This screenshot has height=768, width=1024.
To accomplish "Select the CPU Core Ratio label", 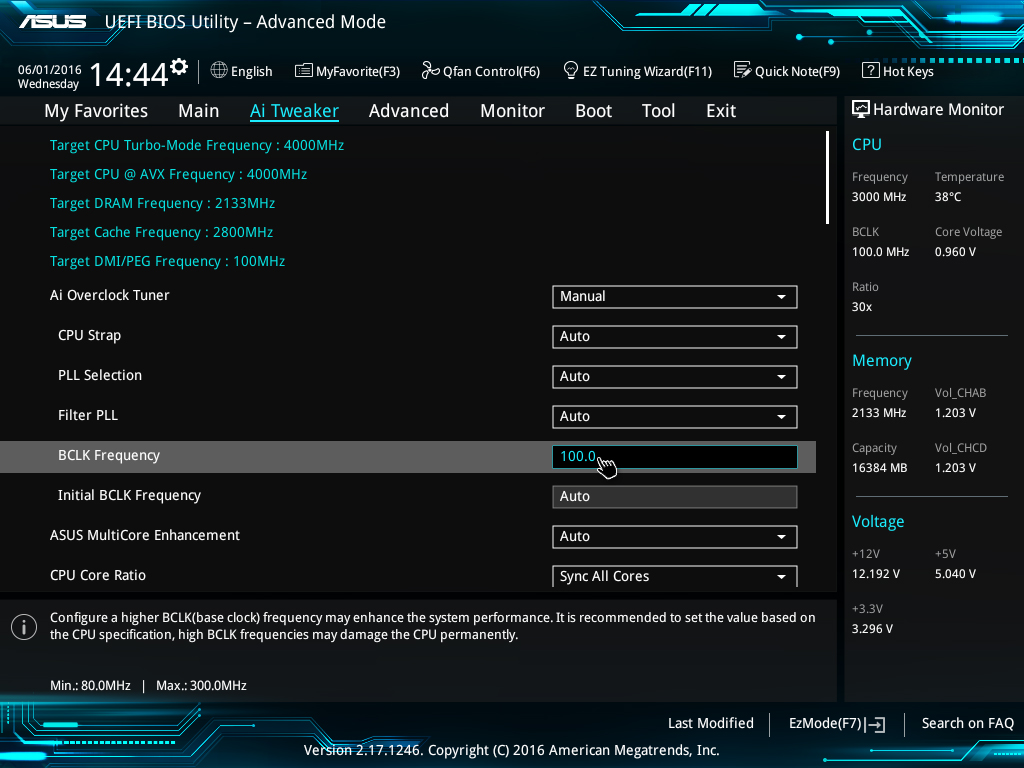I will click(98, 575).
